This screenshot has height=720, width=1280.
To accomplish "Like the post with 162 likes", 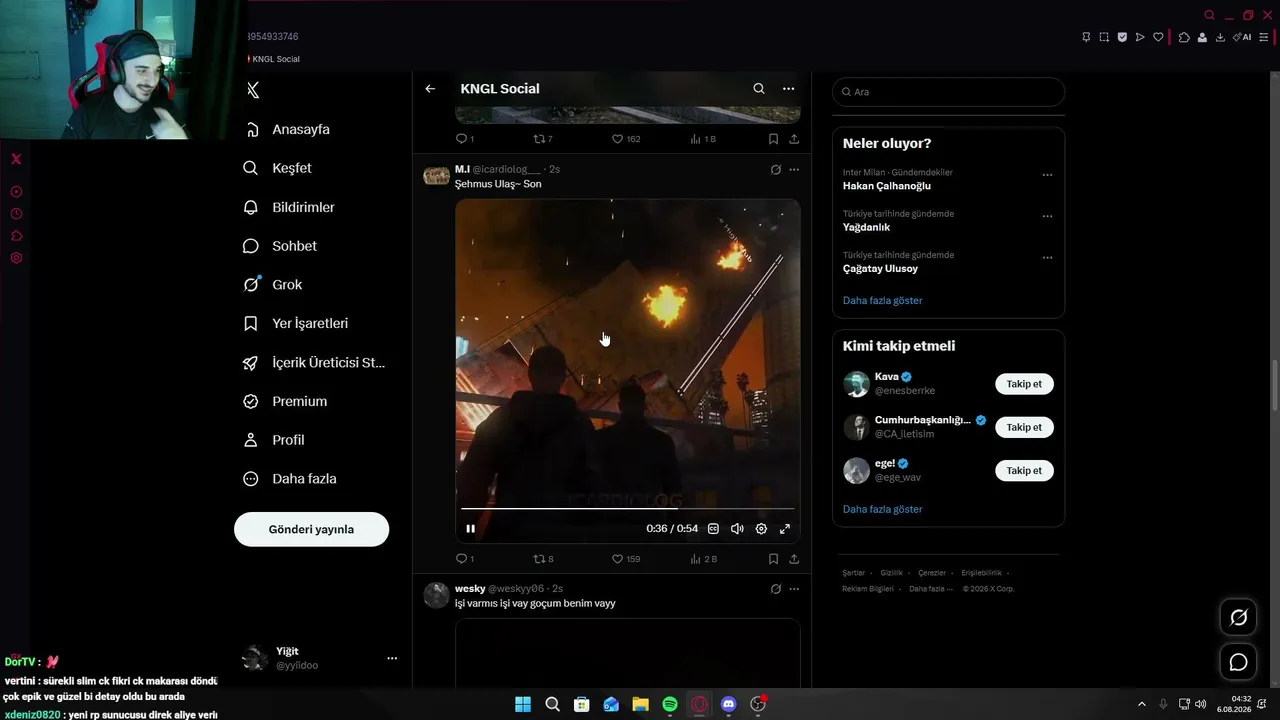I will tap(626, 139).
